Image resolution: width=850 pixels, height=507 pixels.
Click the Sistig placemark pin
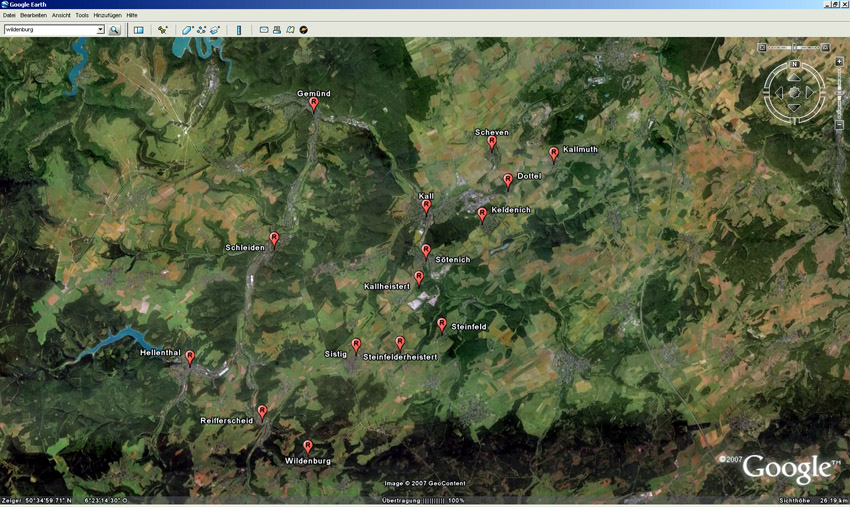[x=356, y=345]
